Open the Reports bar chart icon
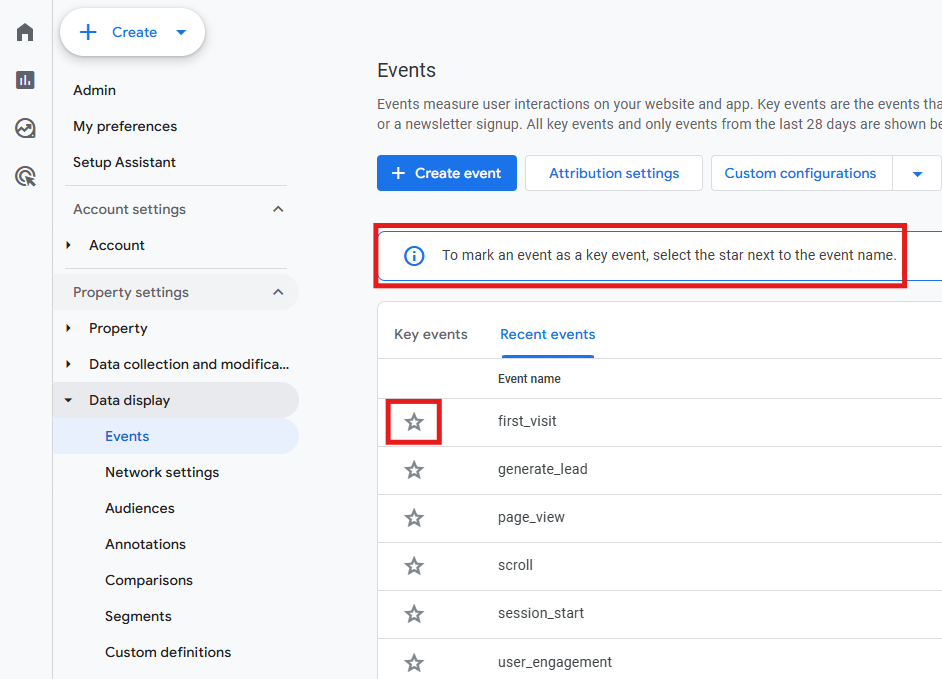 click(25, 80)
